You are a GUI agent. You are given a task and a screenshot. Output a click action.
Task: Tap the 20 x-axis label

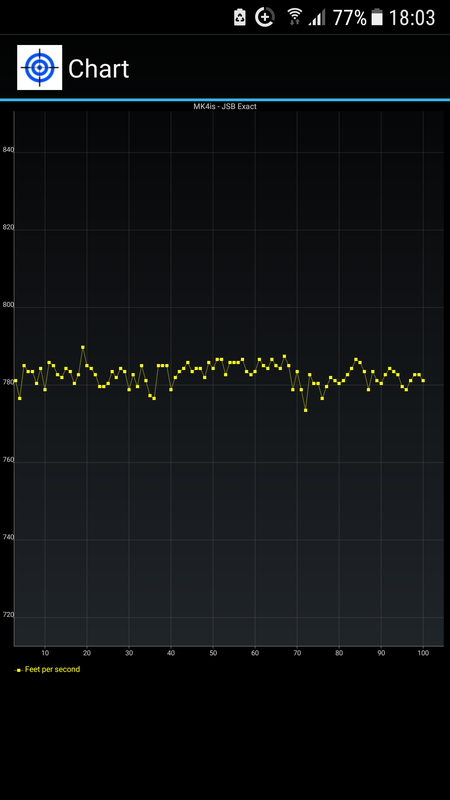87,653
